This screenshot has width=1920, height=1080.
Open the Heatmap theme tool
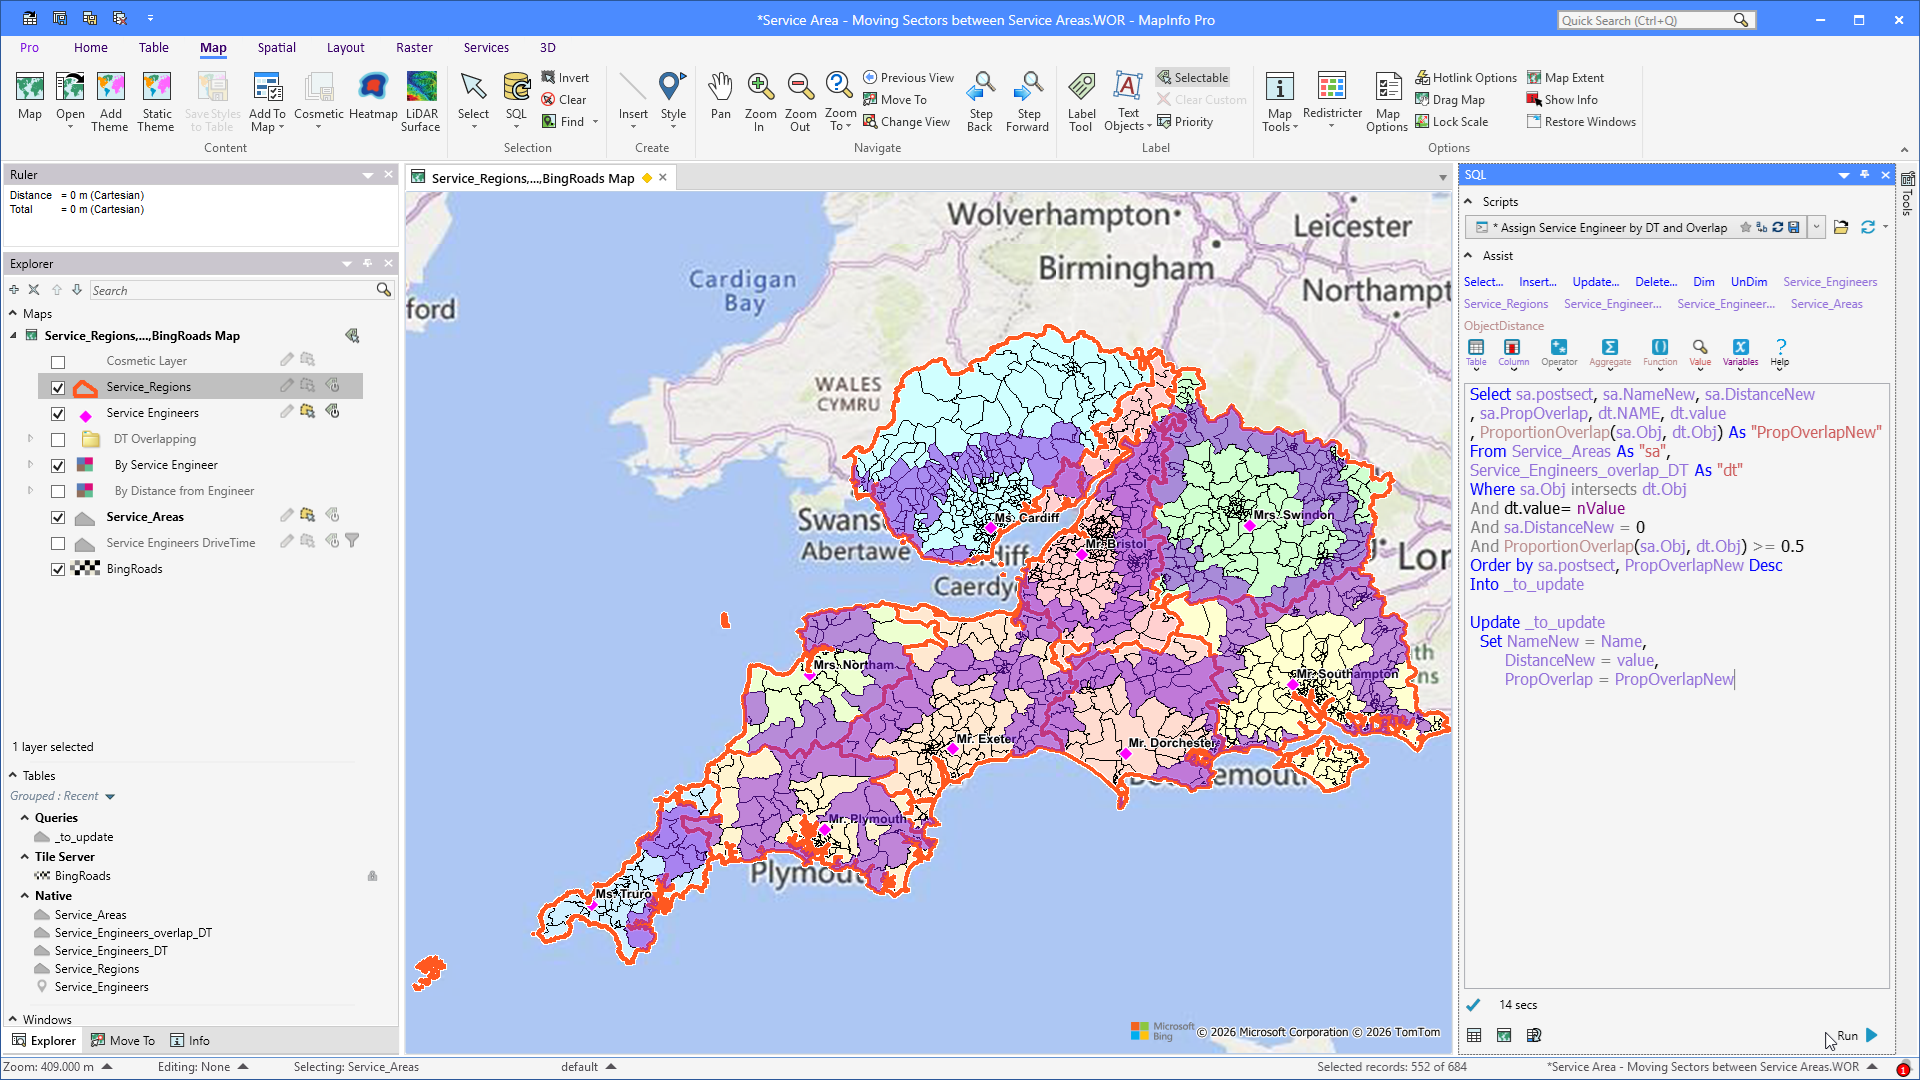(x=373, y=97)
